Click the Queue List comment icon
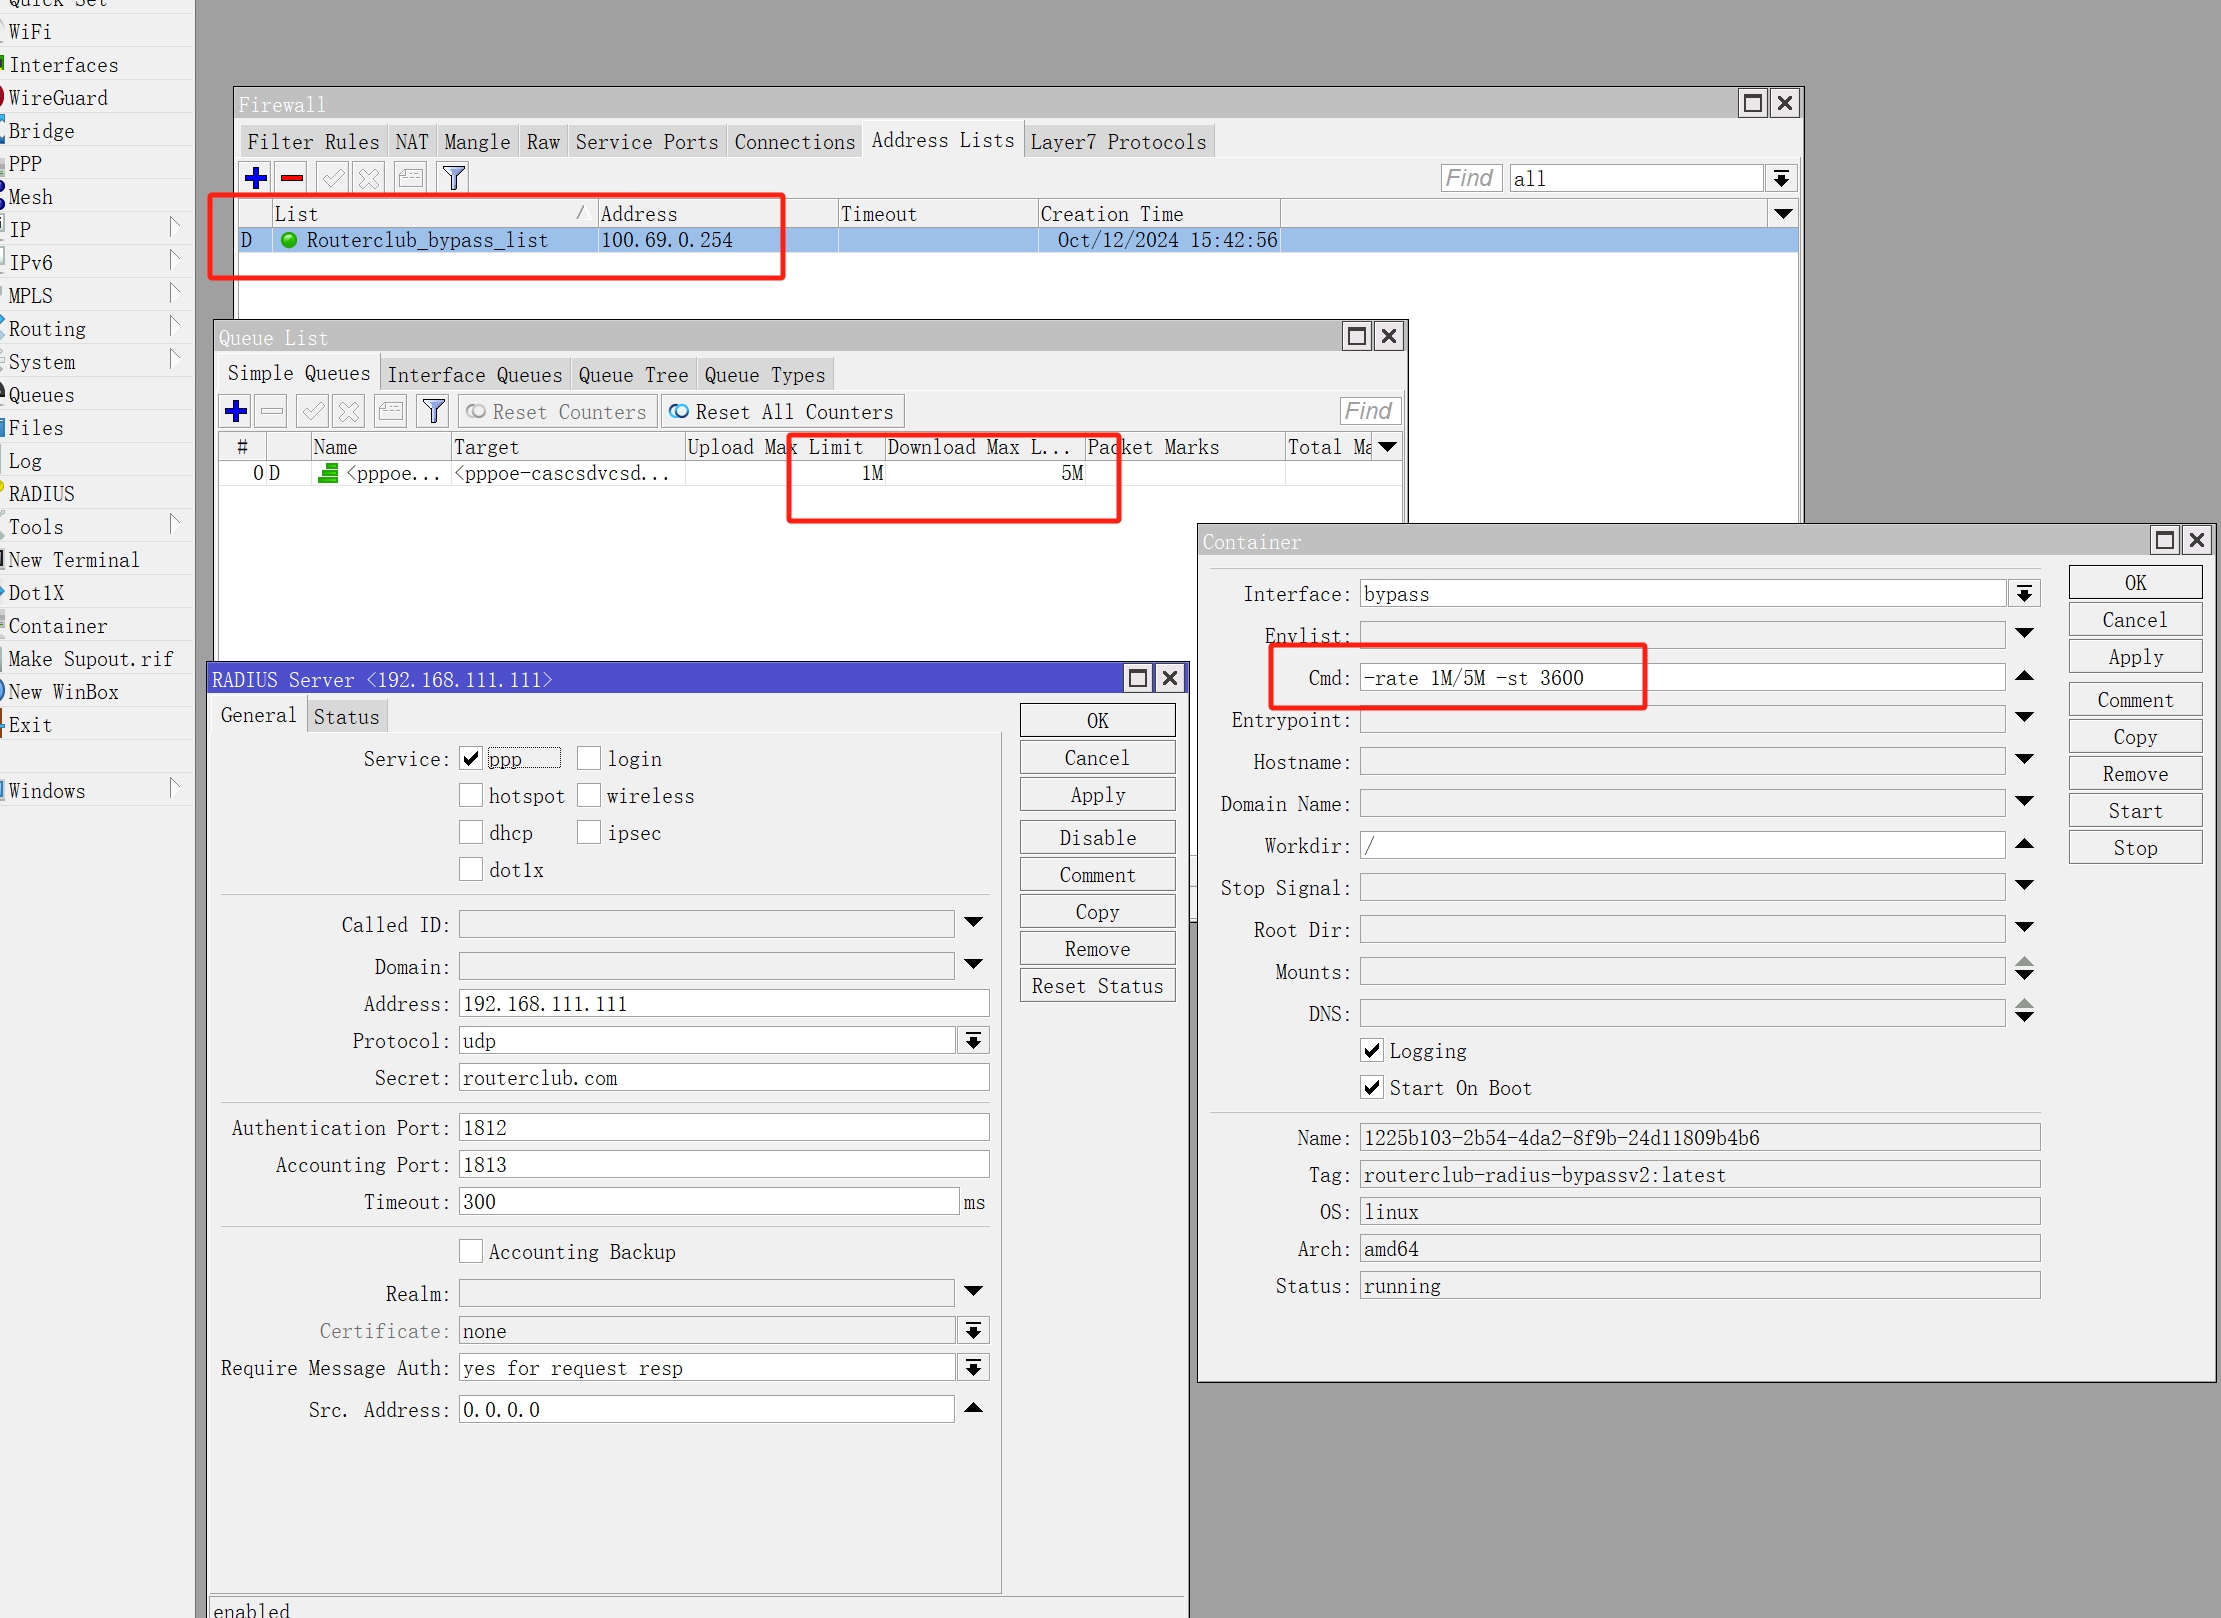Viewport: 2221px width, 1618px height. [391, 411]
